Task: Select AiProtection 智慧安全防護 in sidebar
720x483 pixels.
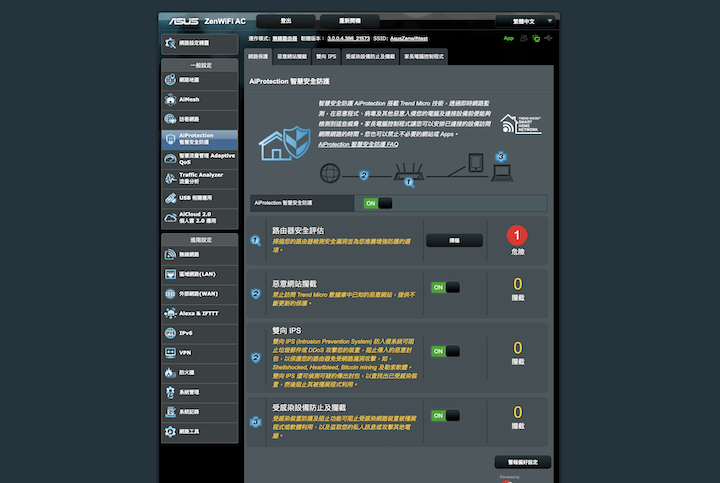Action: pos(199,139)
